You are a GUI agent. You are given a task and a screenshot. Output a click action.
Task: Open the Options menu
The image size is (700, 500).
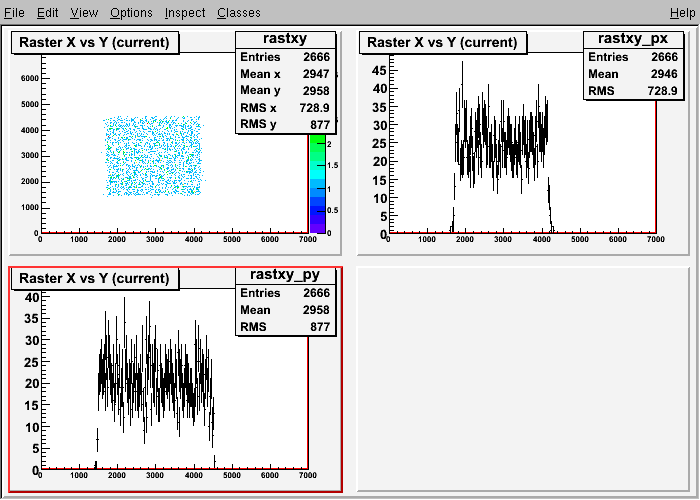(131, 12)
